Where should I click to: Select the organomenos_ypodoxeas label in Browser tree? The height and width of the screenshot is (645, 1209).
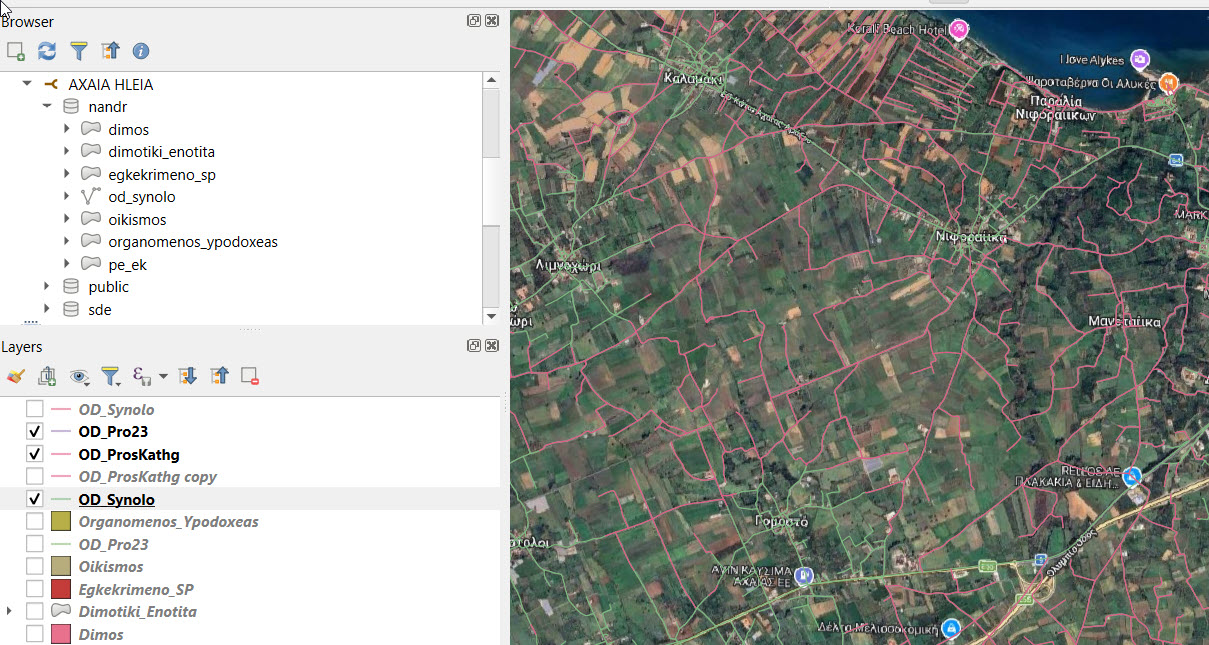click(193, 242)
